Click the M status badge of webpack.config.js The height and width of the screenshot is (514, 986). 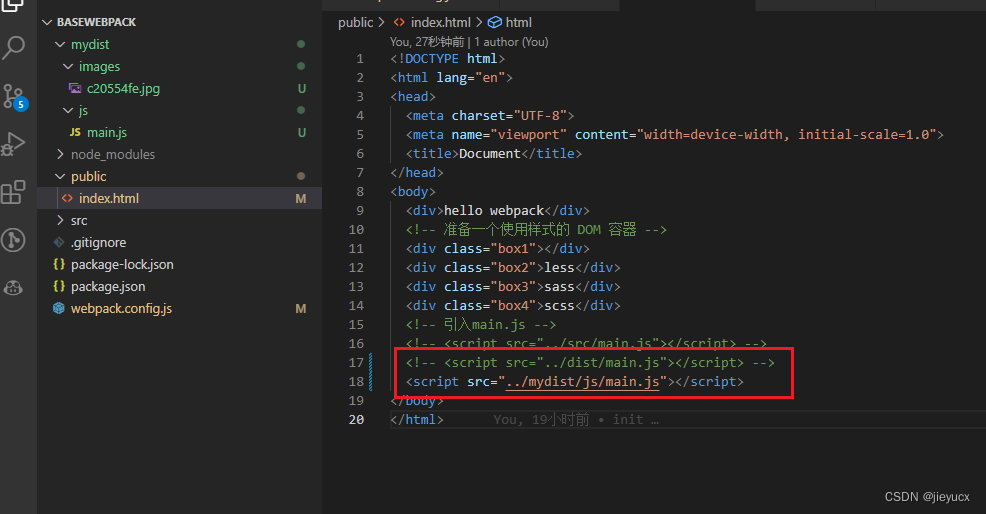point(301,308)
